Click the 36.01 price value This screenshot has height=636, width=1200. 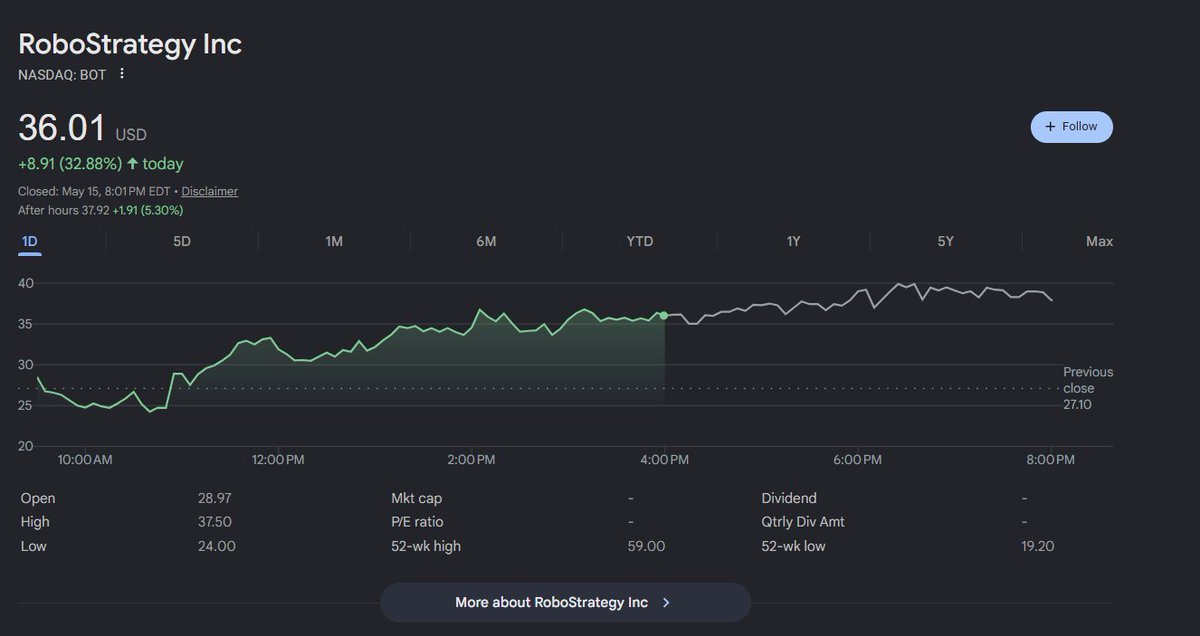[x=62, y=129]
